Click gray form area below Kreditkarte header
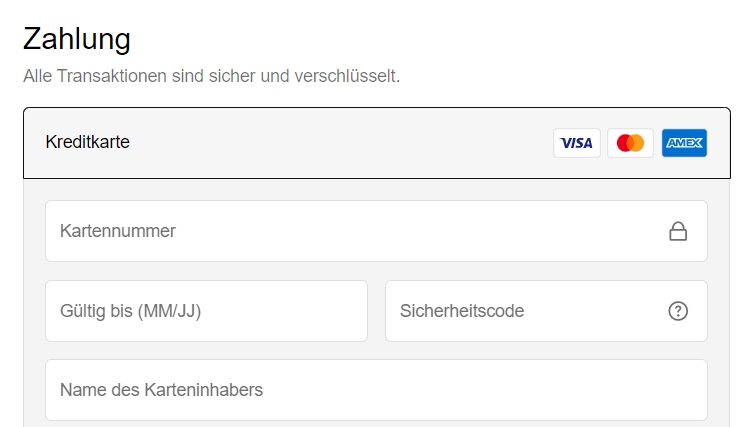Viewport: 739px width, 427px height. pyautogui.click(x=376, y=190)
